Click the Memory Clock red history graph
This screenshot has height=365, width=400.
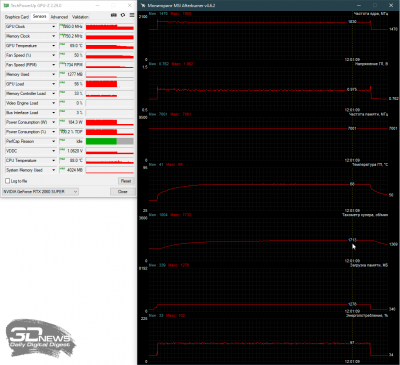[x=110, y=36]
